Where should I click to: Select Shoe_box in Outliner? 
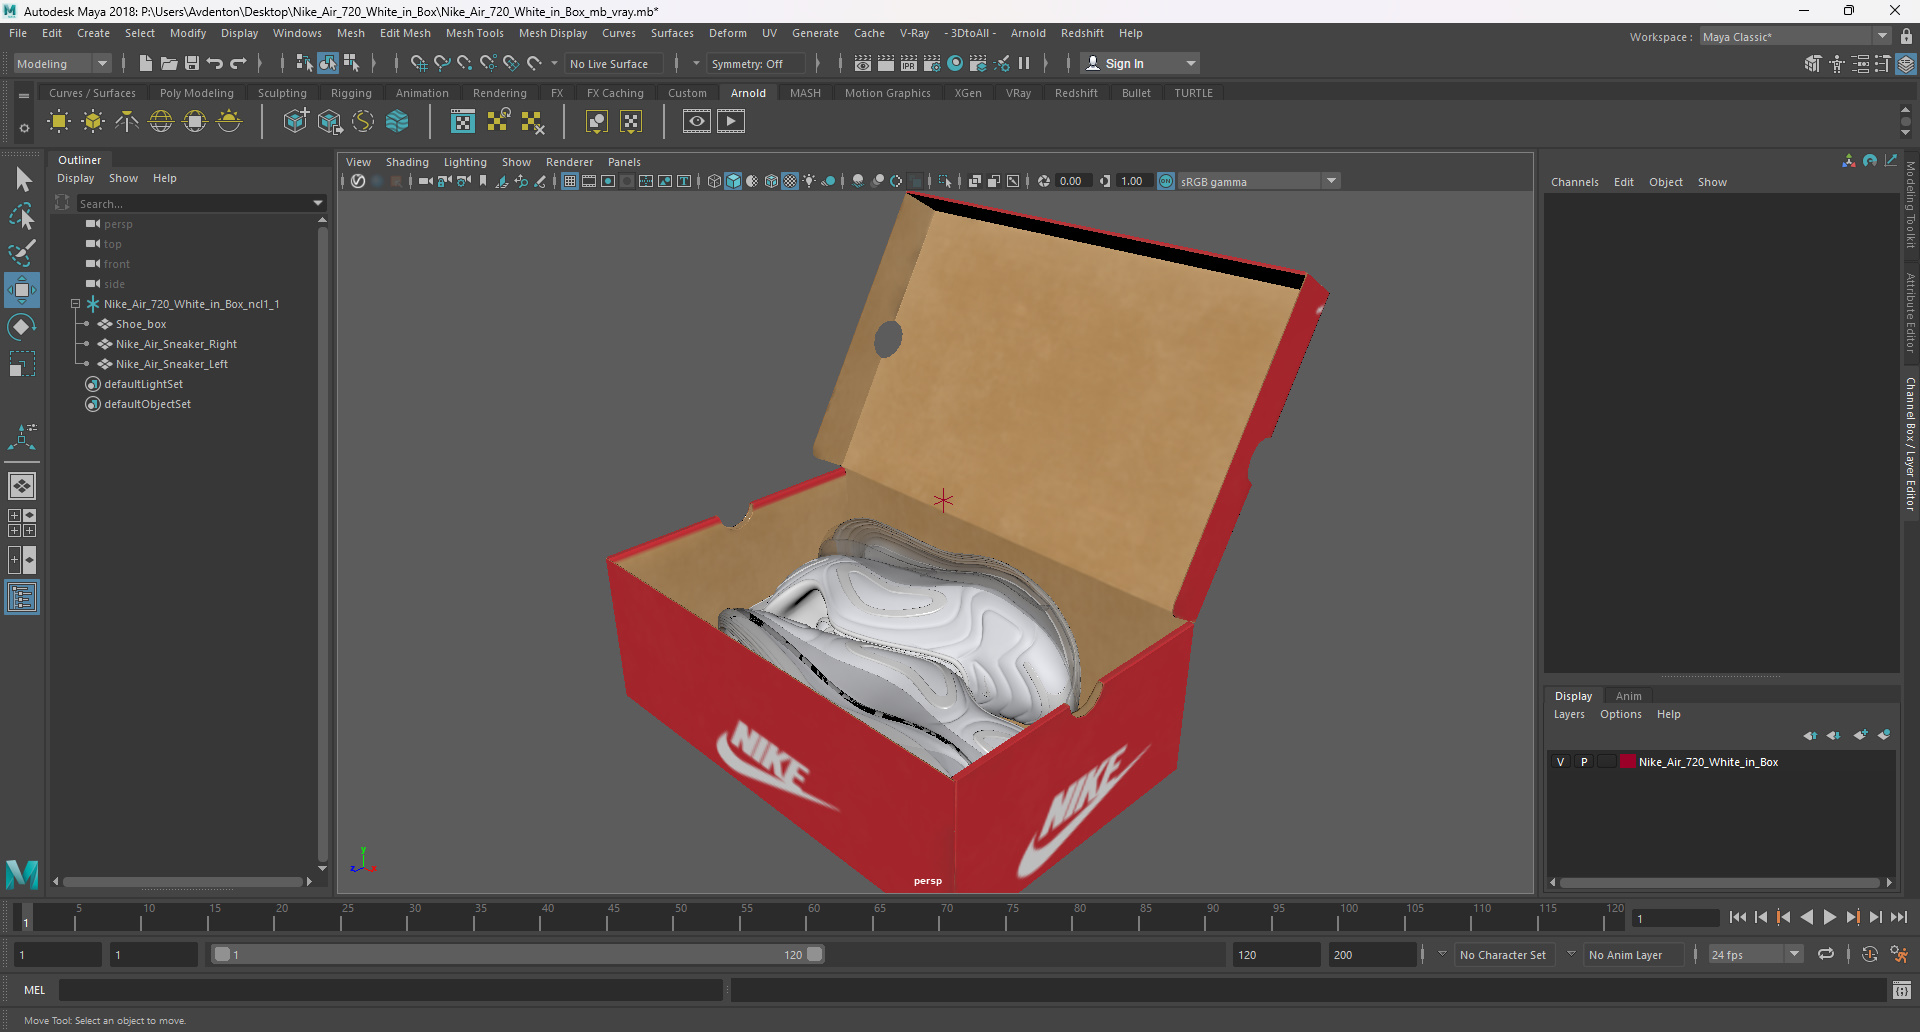click(141, 324)
